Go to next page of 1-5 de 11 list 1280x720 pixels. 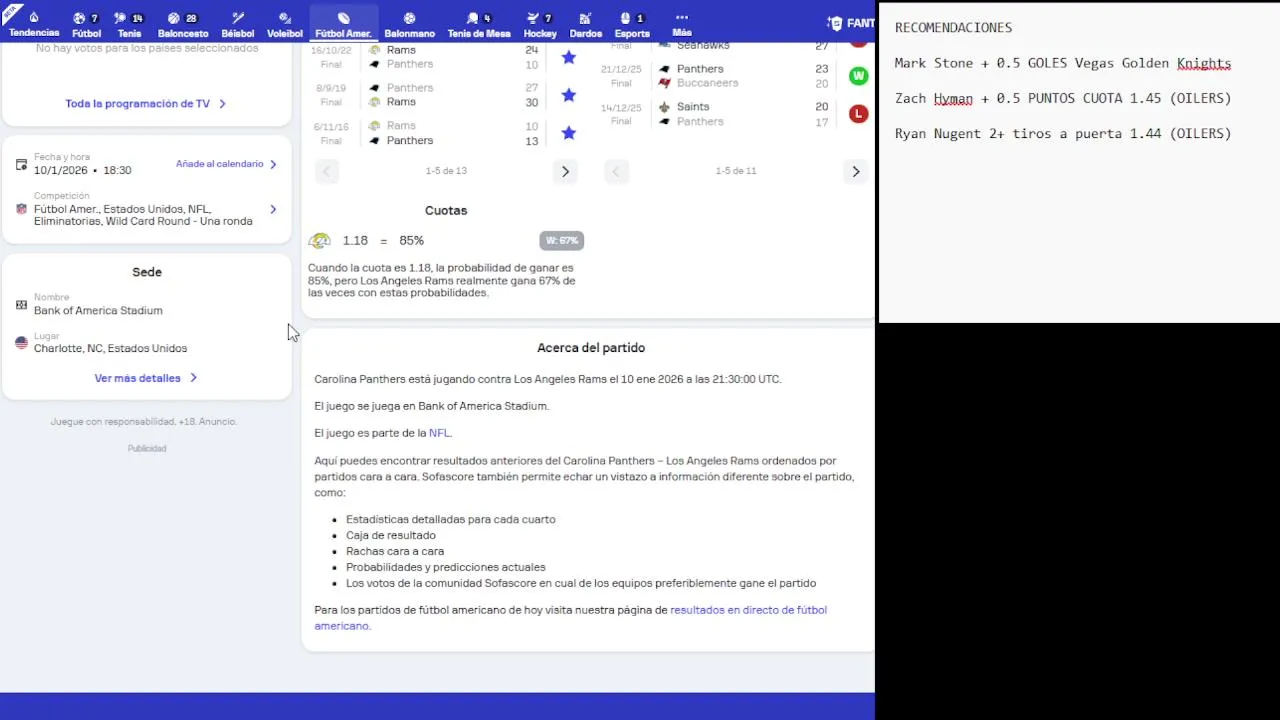855,171
